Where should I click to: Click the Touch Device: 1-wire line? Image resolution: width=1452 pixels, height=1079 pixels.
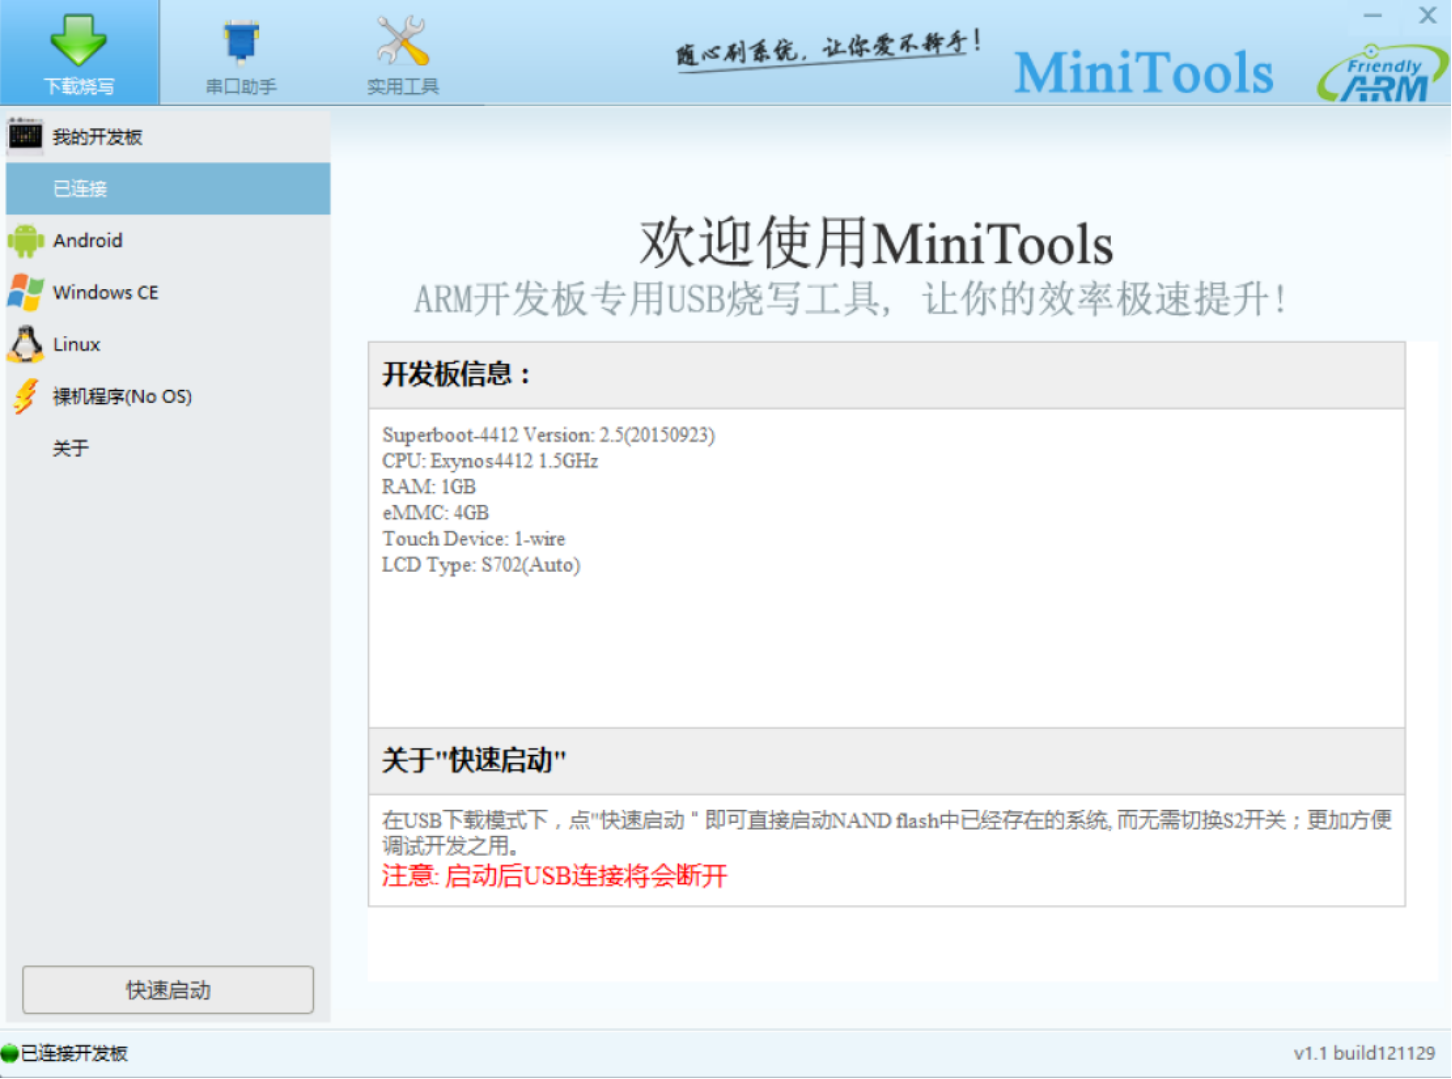click(473, 539)
